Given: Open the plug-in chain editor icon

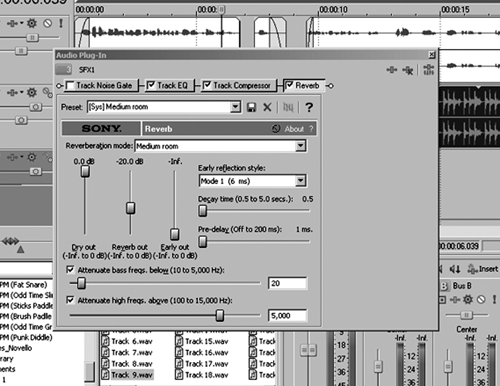Looking at the screenshot, I should click(391, 70).
